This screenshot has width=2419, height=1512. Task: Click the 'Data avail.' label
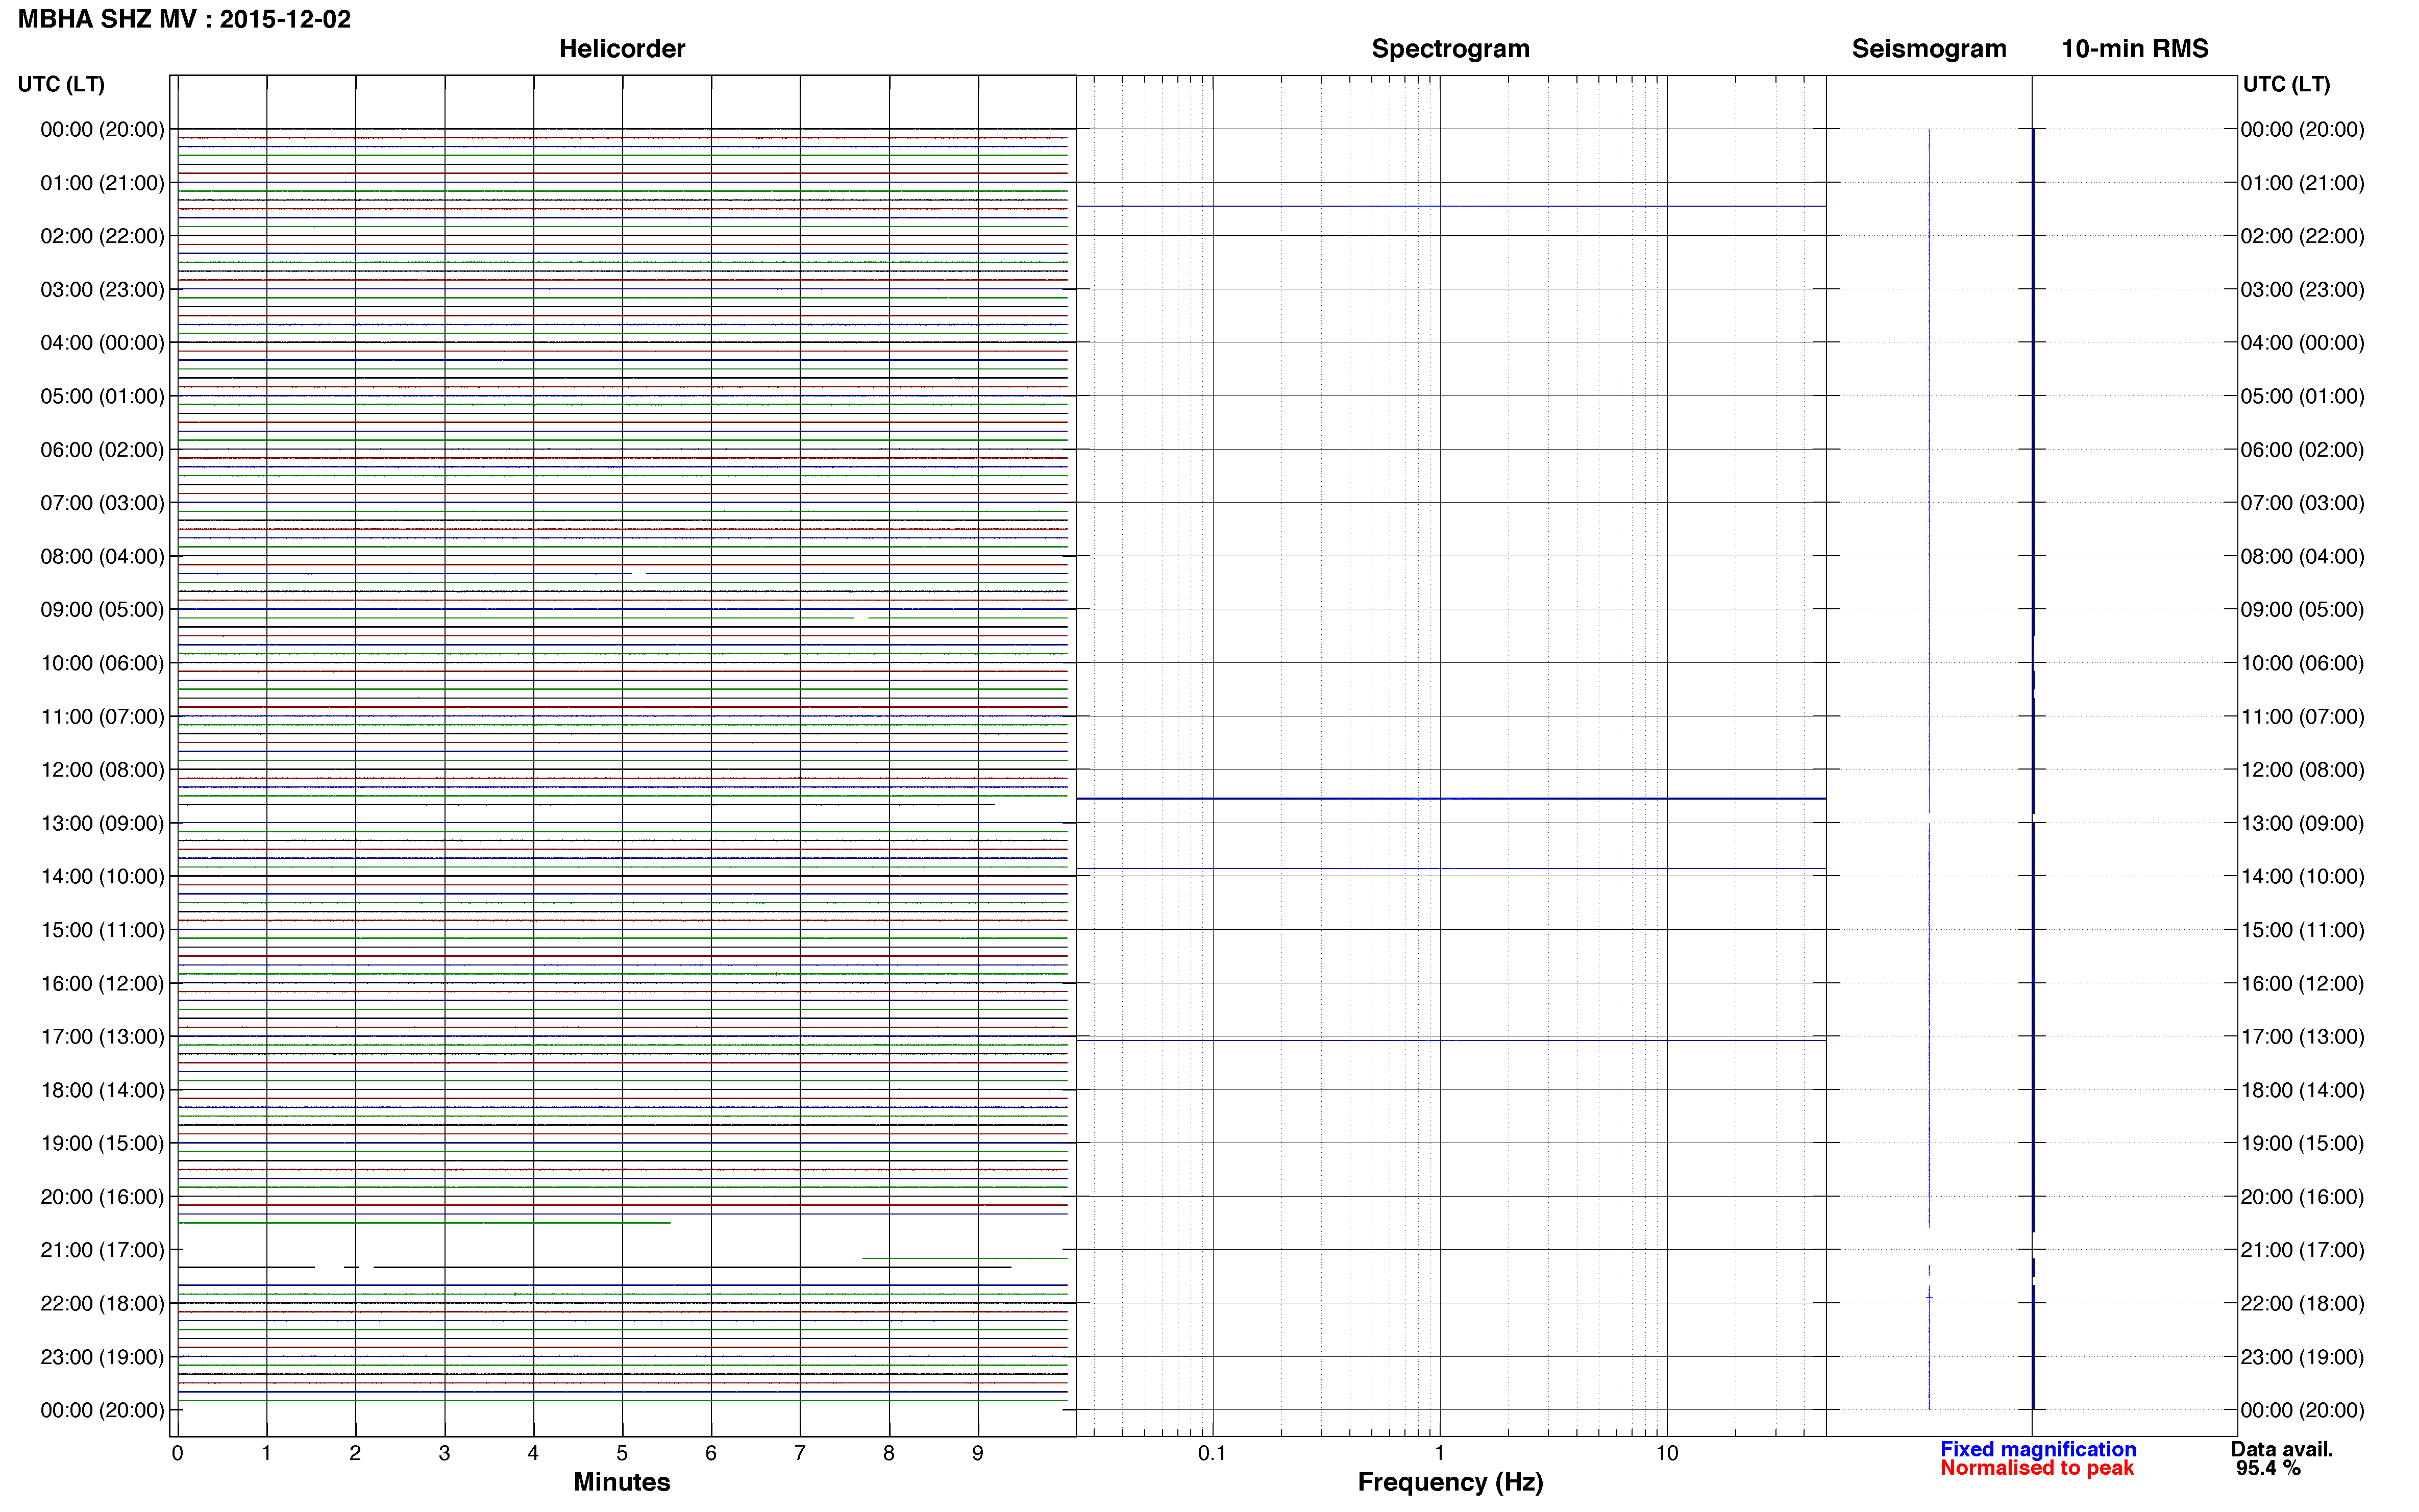pos(2282,1449)
